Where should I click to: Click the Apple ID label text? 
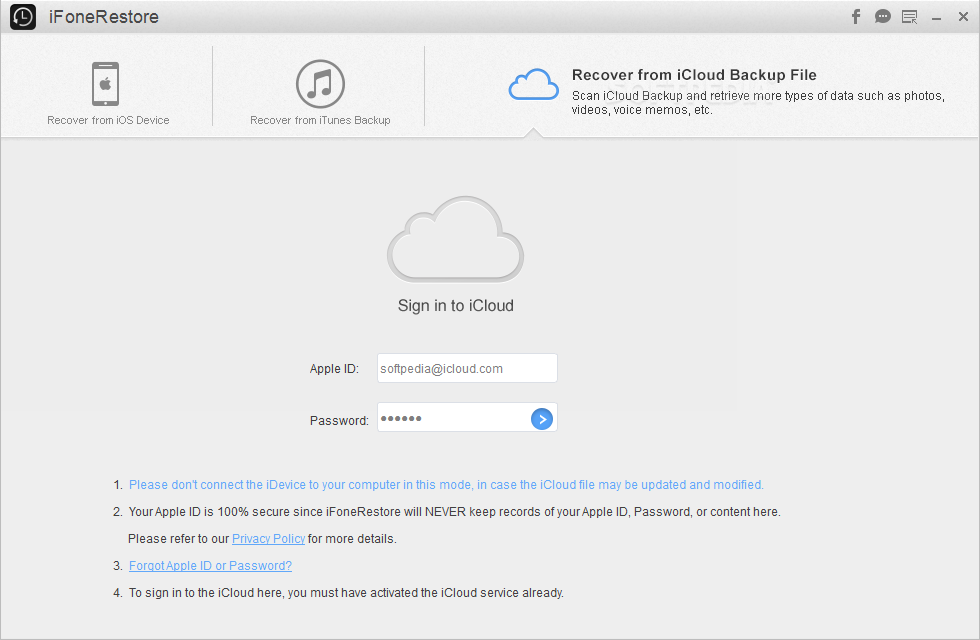(334, 369)
